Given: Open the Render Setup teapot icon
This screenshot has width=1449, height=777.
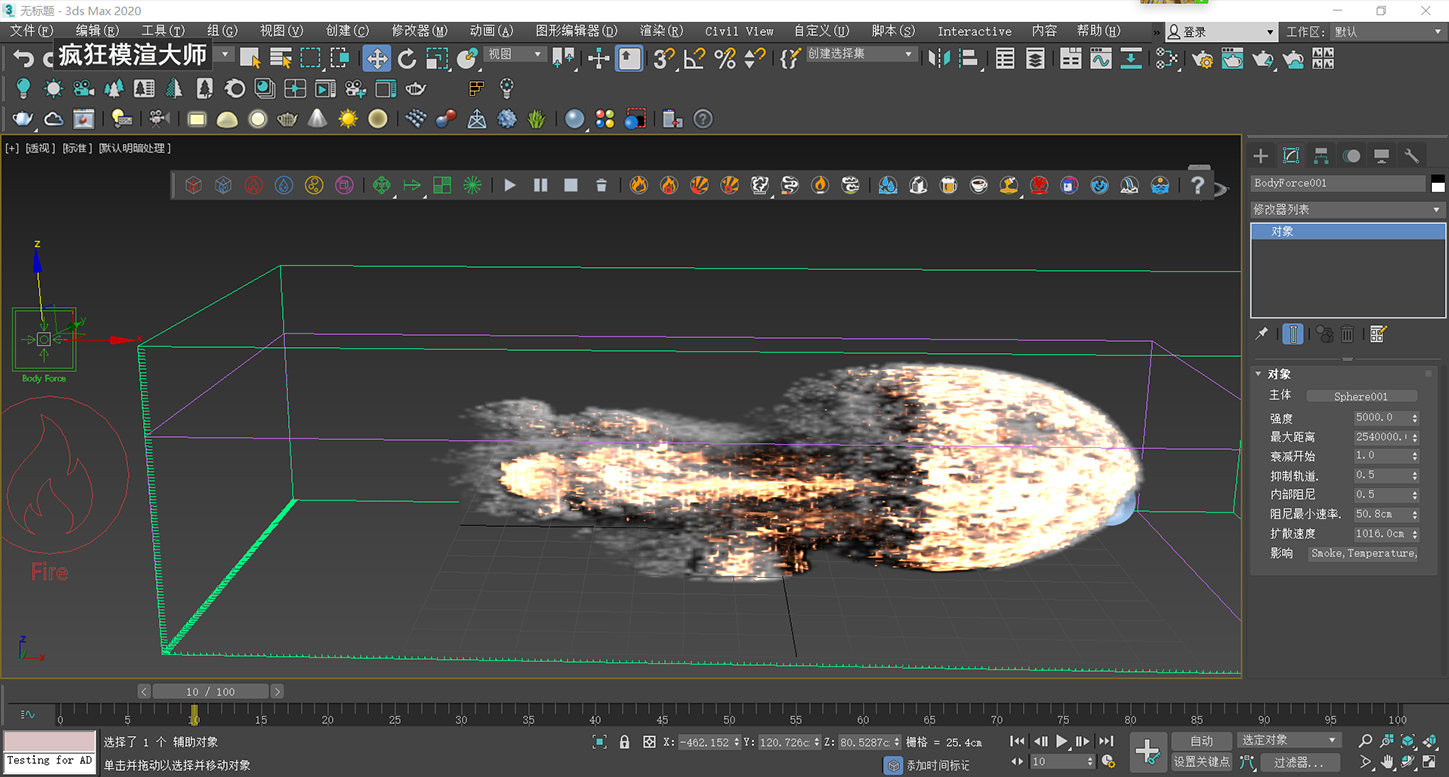Looking at the screenshot, I should 1202,59.
